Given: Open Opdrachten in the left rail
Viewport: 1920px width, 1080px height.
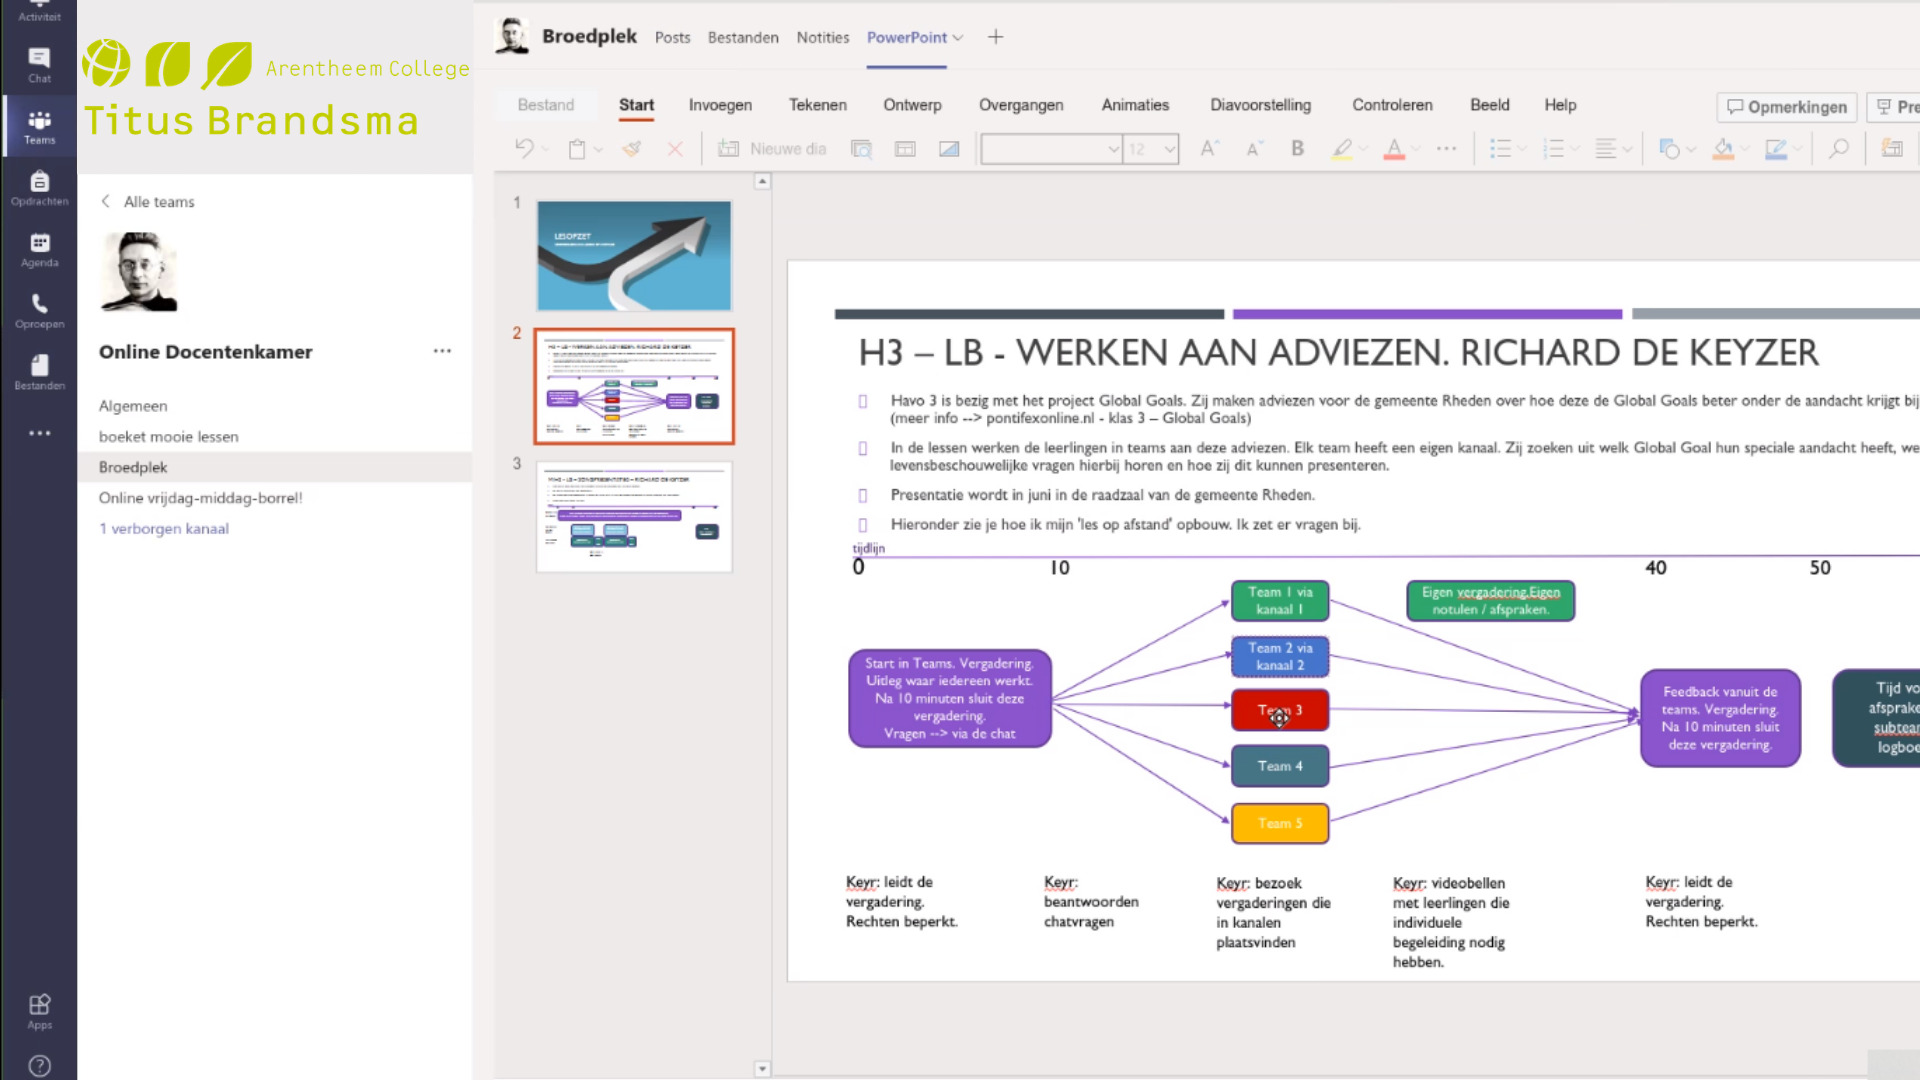Looking at the screenshot, I should (39, 187).
